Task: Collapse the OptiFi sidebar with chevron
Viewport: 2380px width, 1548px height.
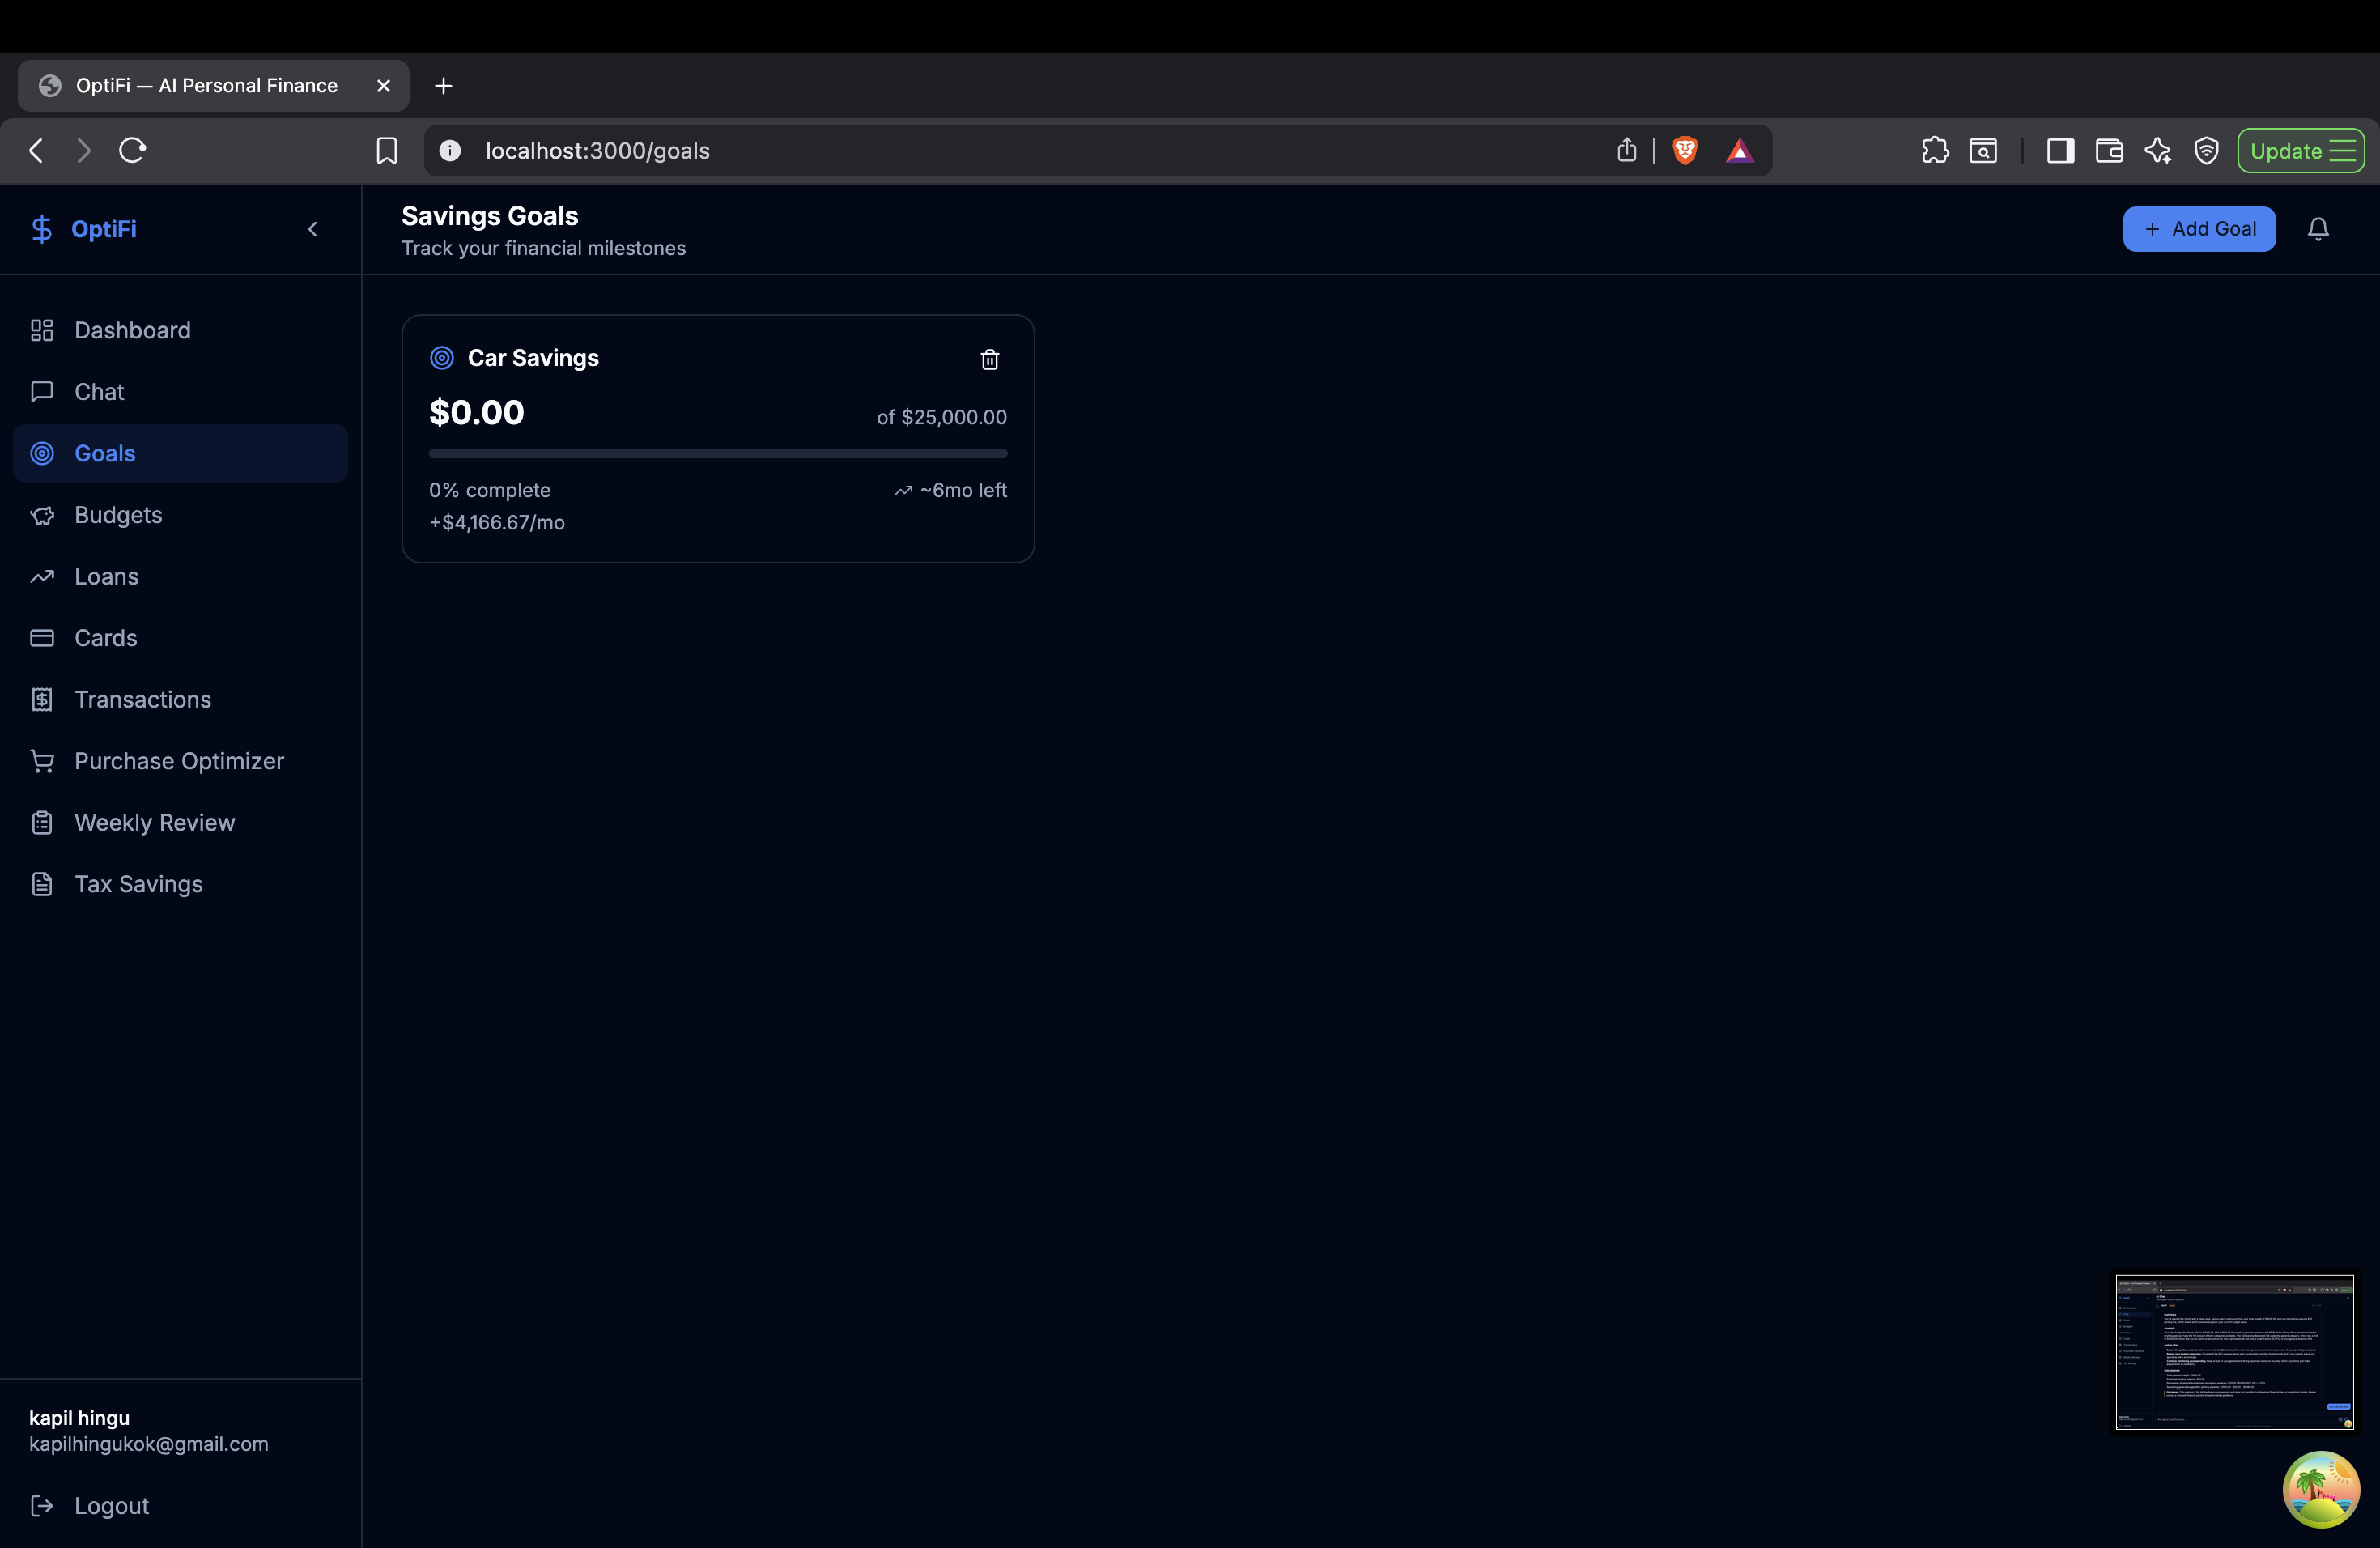Action: point(313,229)
